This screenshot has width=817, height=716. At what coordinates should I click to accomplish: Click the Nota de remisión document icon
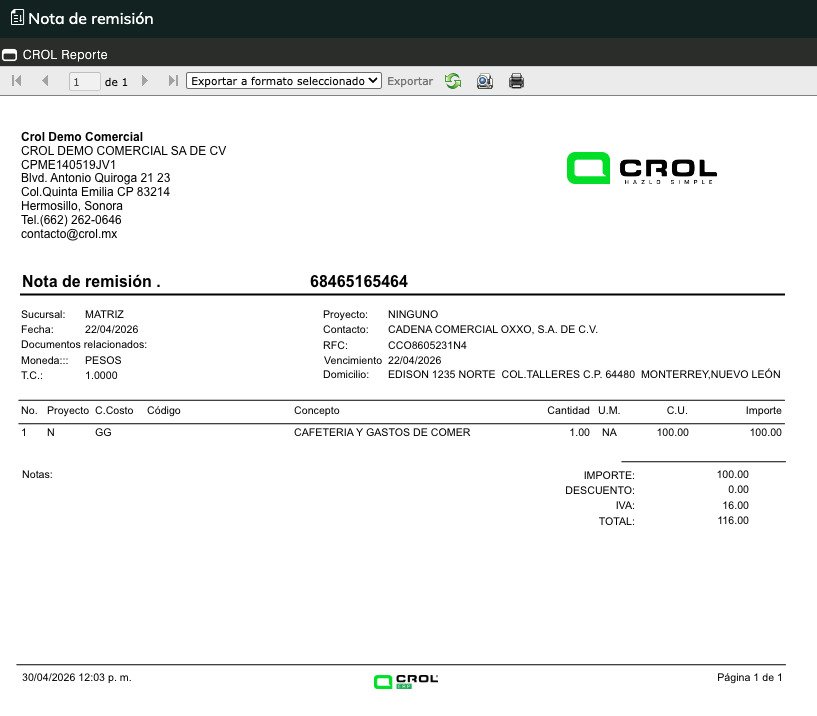[17, 18]
